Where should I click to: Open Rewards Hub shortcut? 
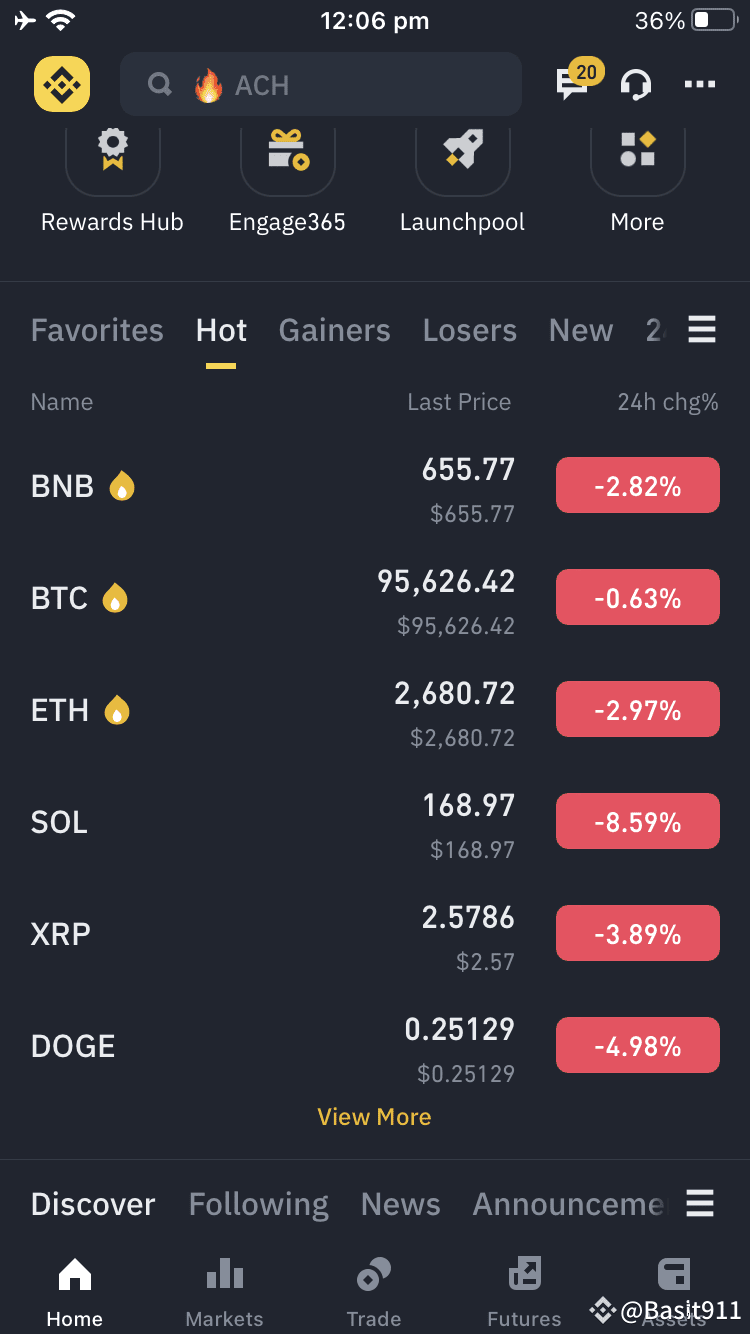tap(112, 152)
